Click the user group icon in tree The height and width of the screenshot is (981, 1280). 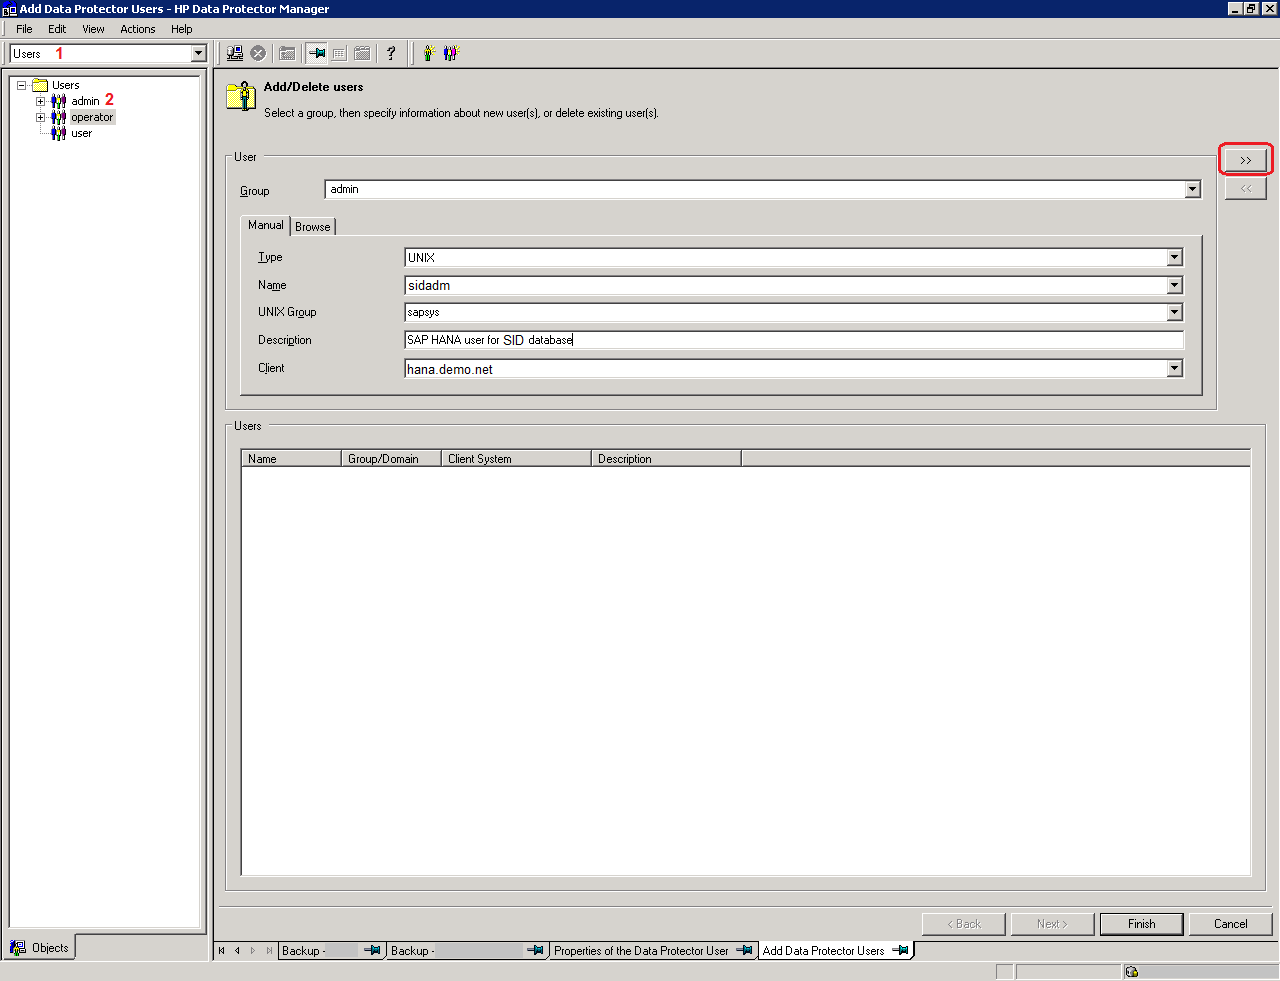click(x=59, y=133)
